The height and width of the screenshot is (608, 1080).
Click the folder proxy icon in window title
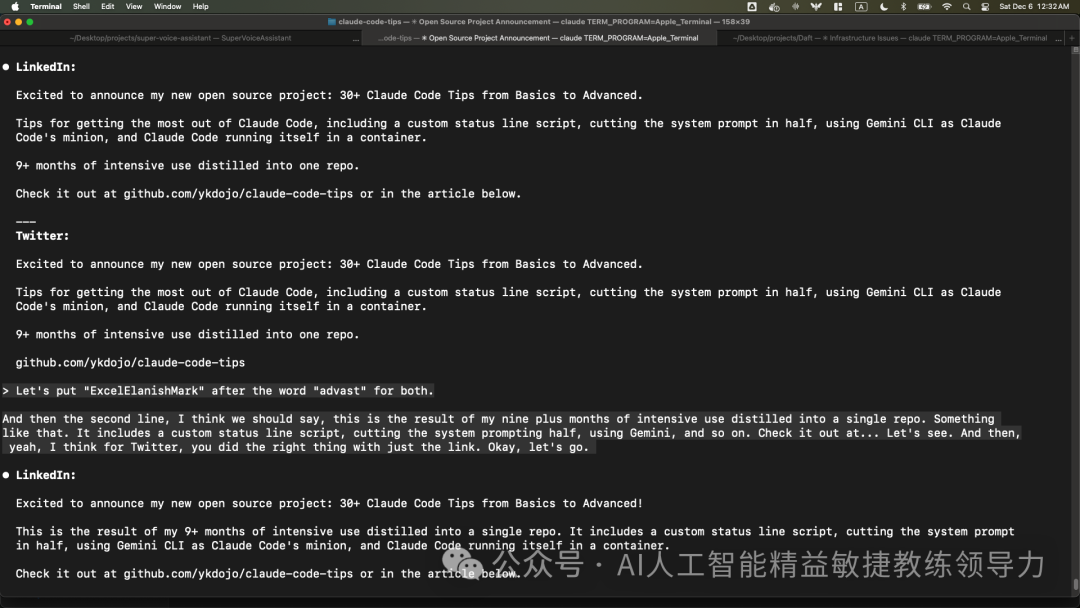point(331,22)
